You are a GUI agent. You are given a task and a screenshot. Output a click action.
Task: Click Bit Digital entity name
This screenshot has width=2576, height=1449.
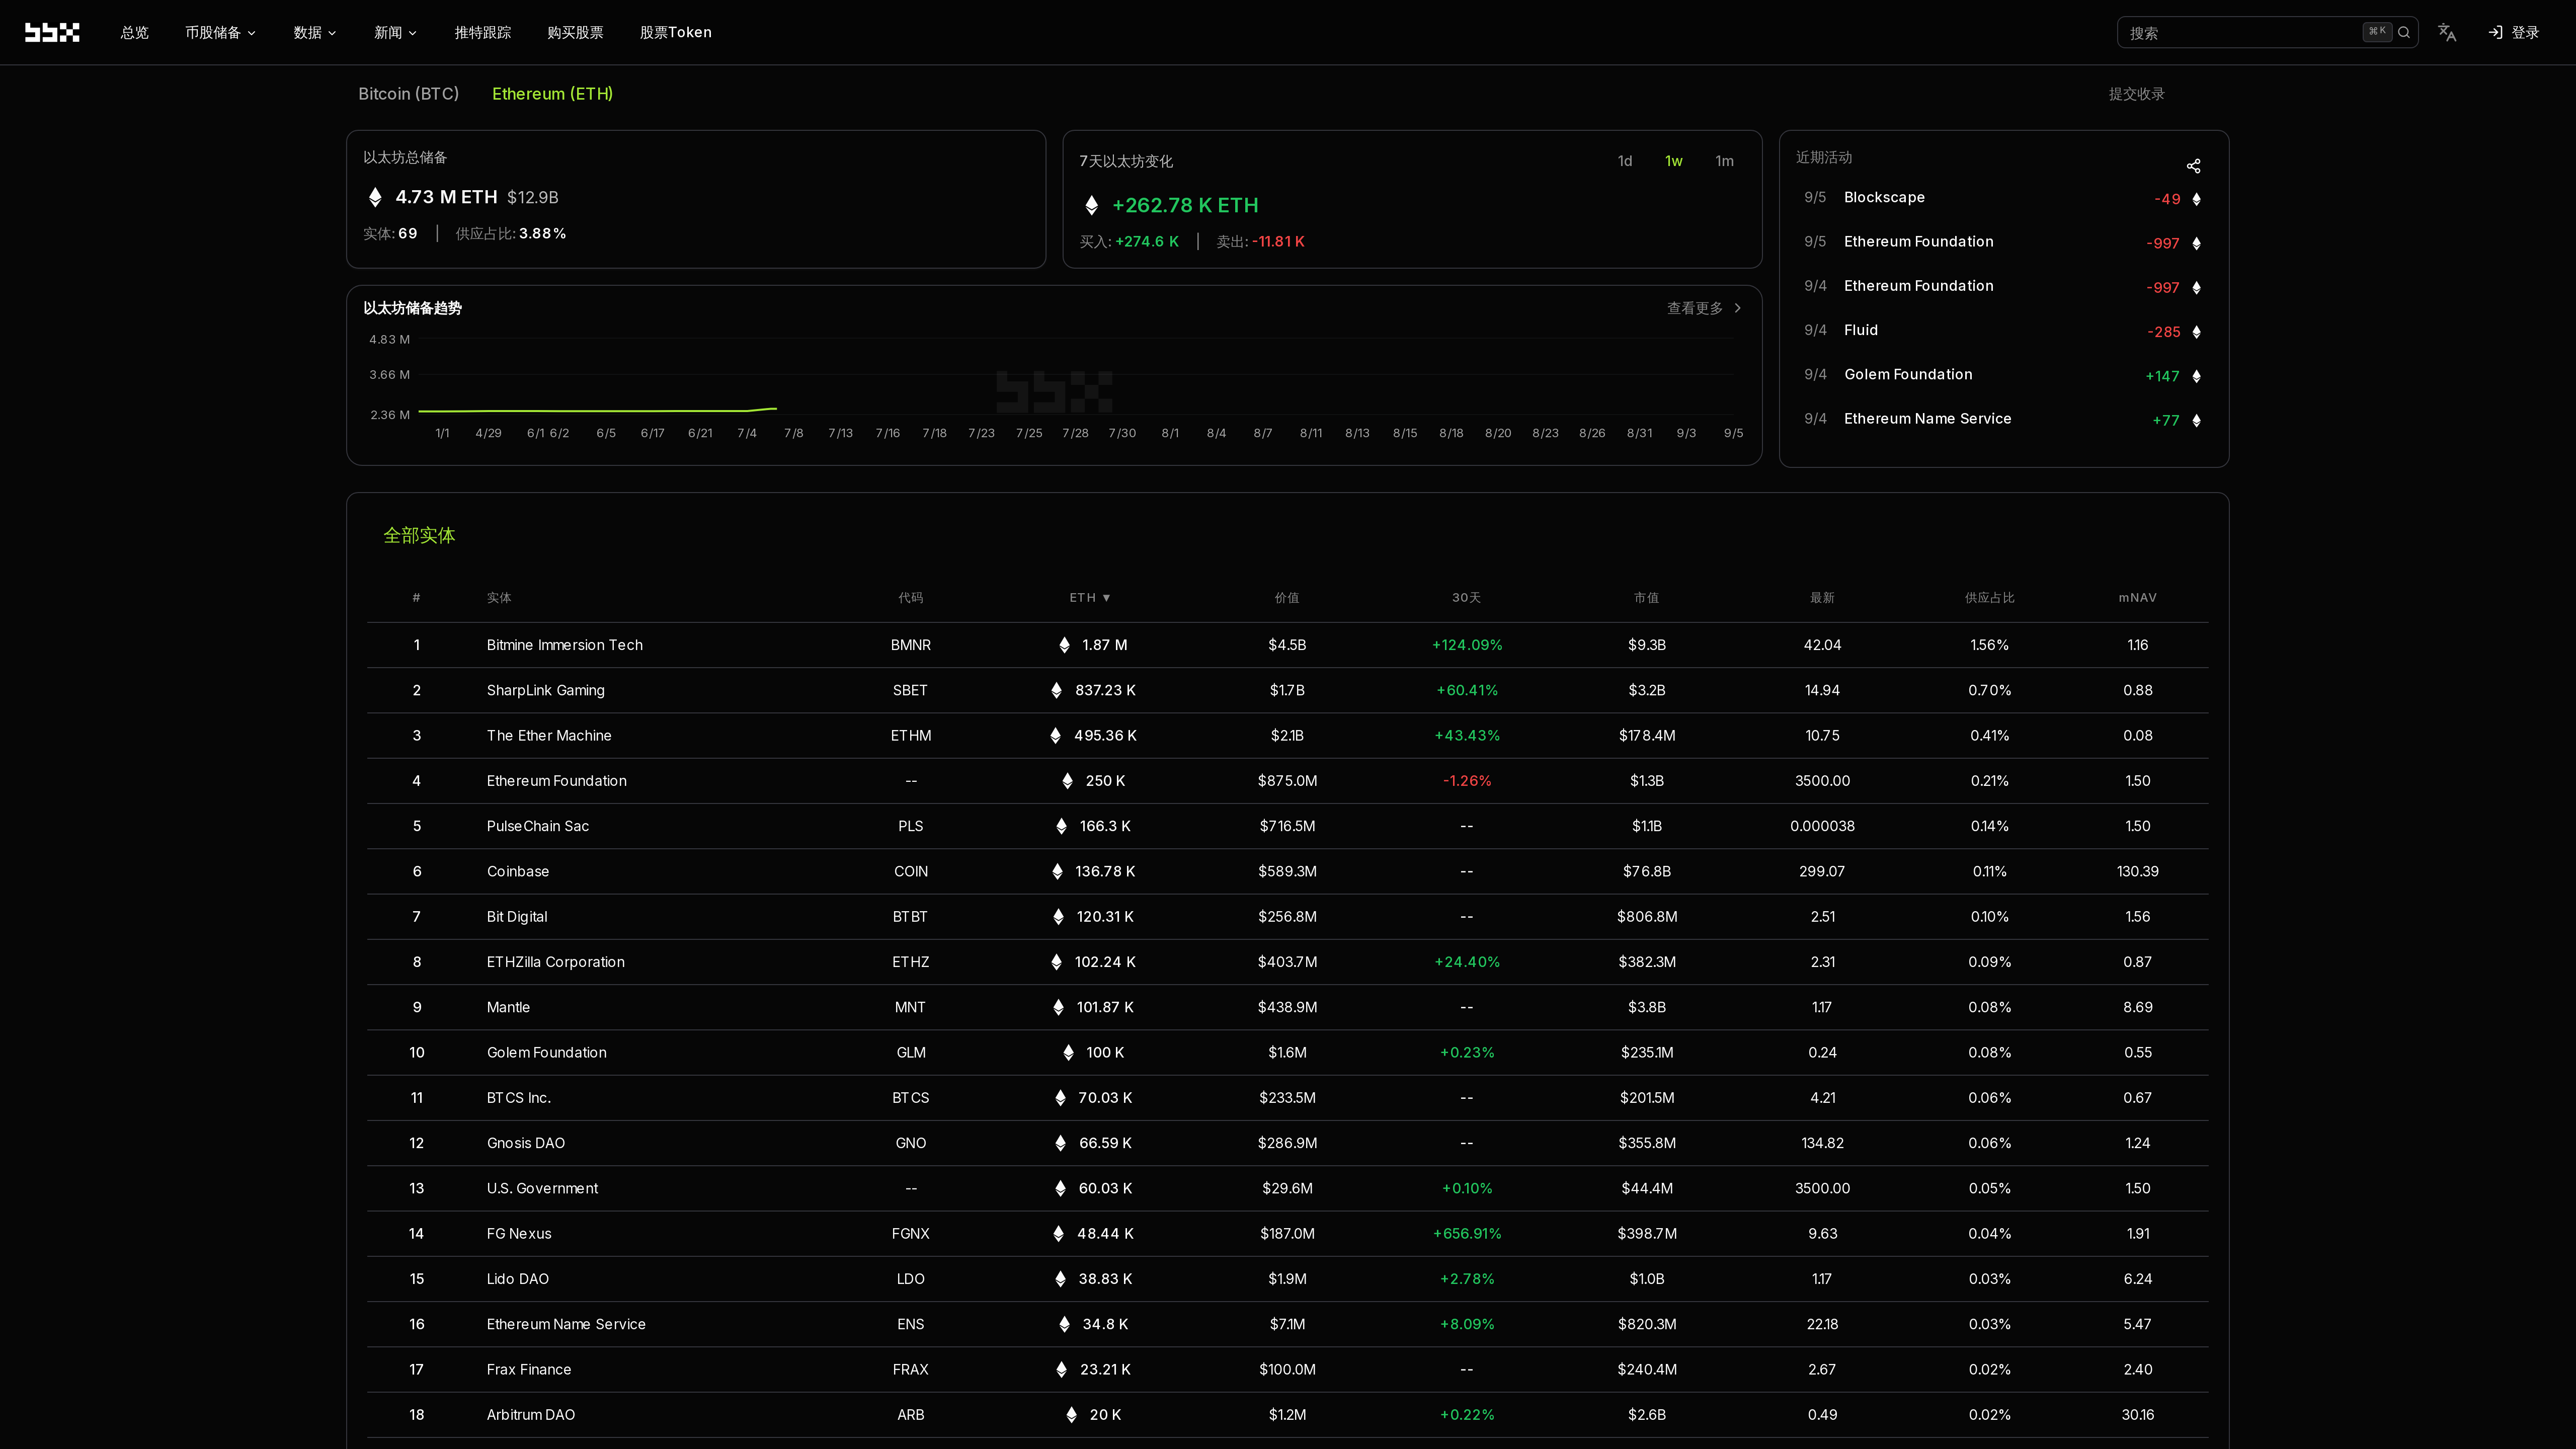coord(516,917)
